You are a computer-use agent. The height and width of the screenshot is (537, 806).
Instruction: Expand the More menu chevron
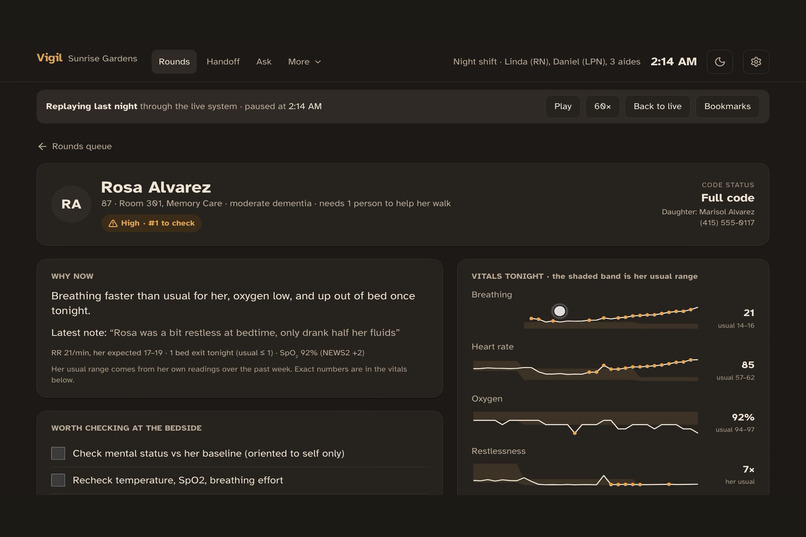tap(318, 62)
